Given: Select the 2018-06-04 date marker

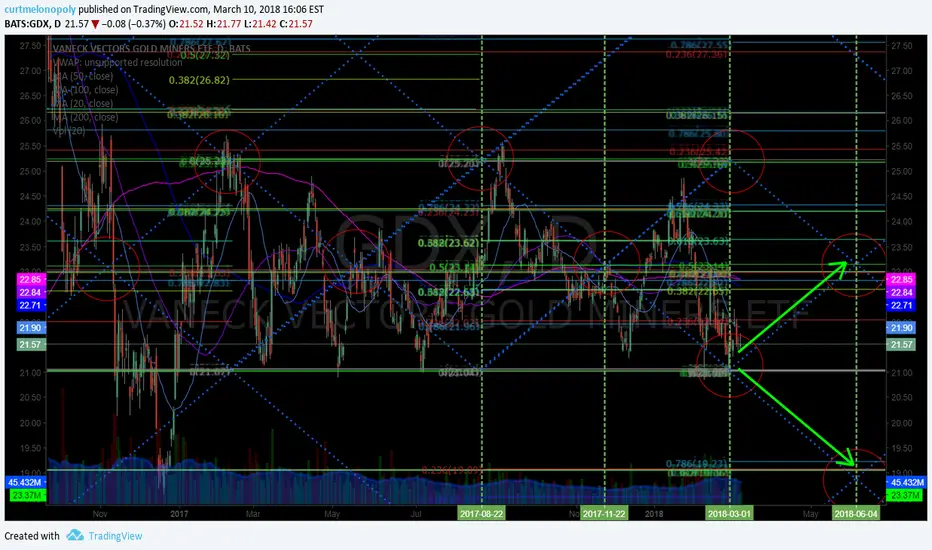Looking at the screenshot, I should click(x=856, y=513).
